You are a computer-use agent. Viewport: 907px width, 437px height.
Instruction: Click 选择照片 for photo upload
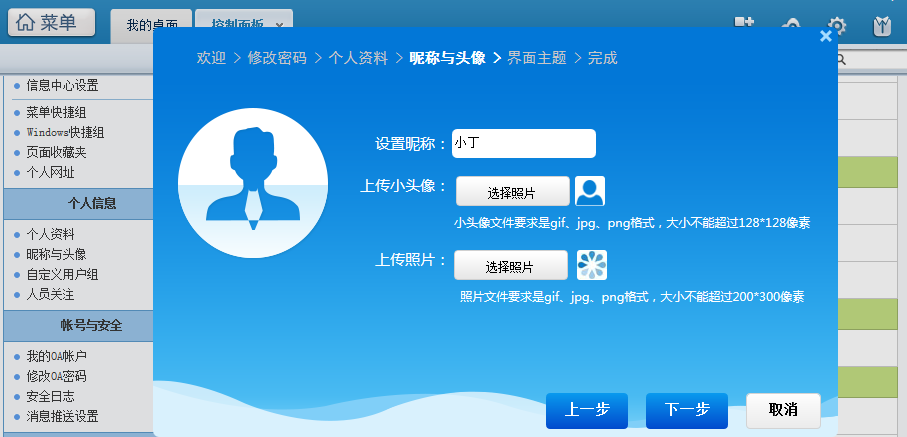tap(510, 266)
